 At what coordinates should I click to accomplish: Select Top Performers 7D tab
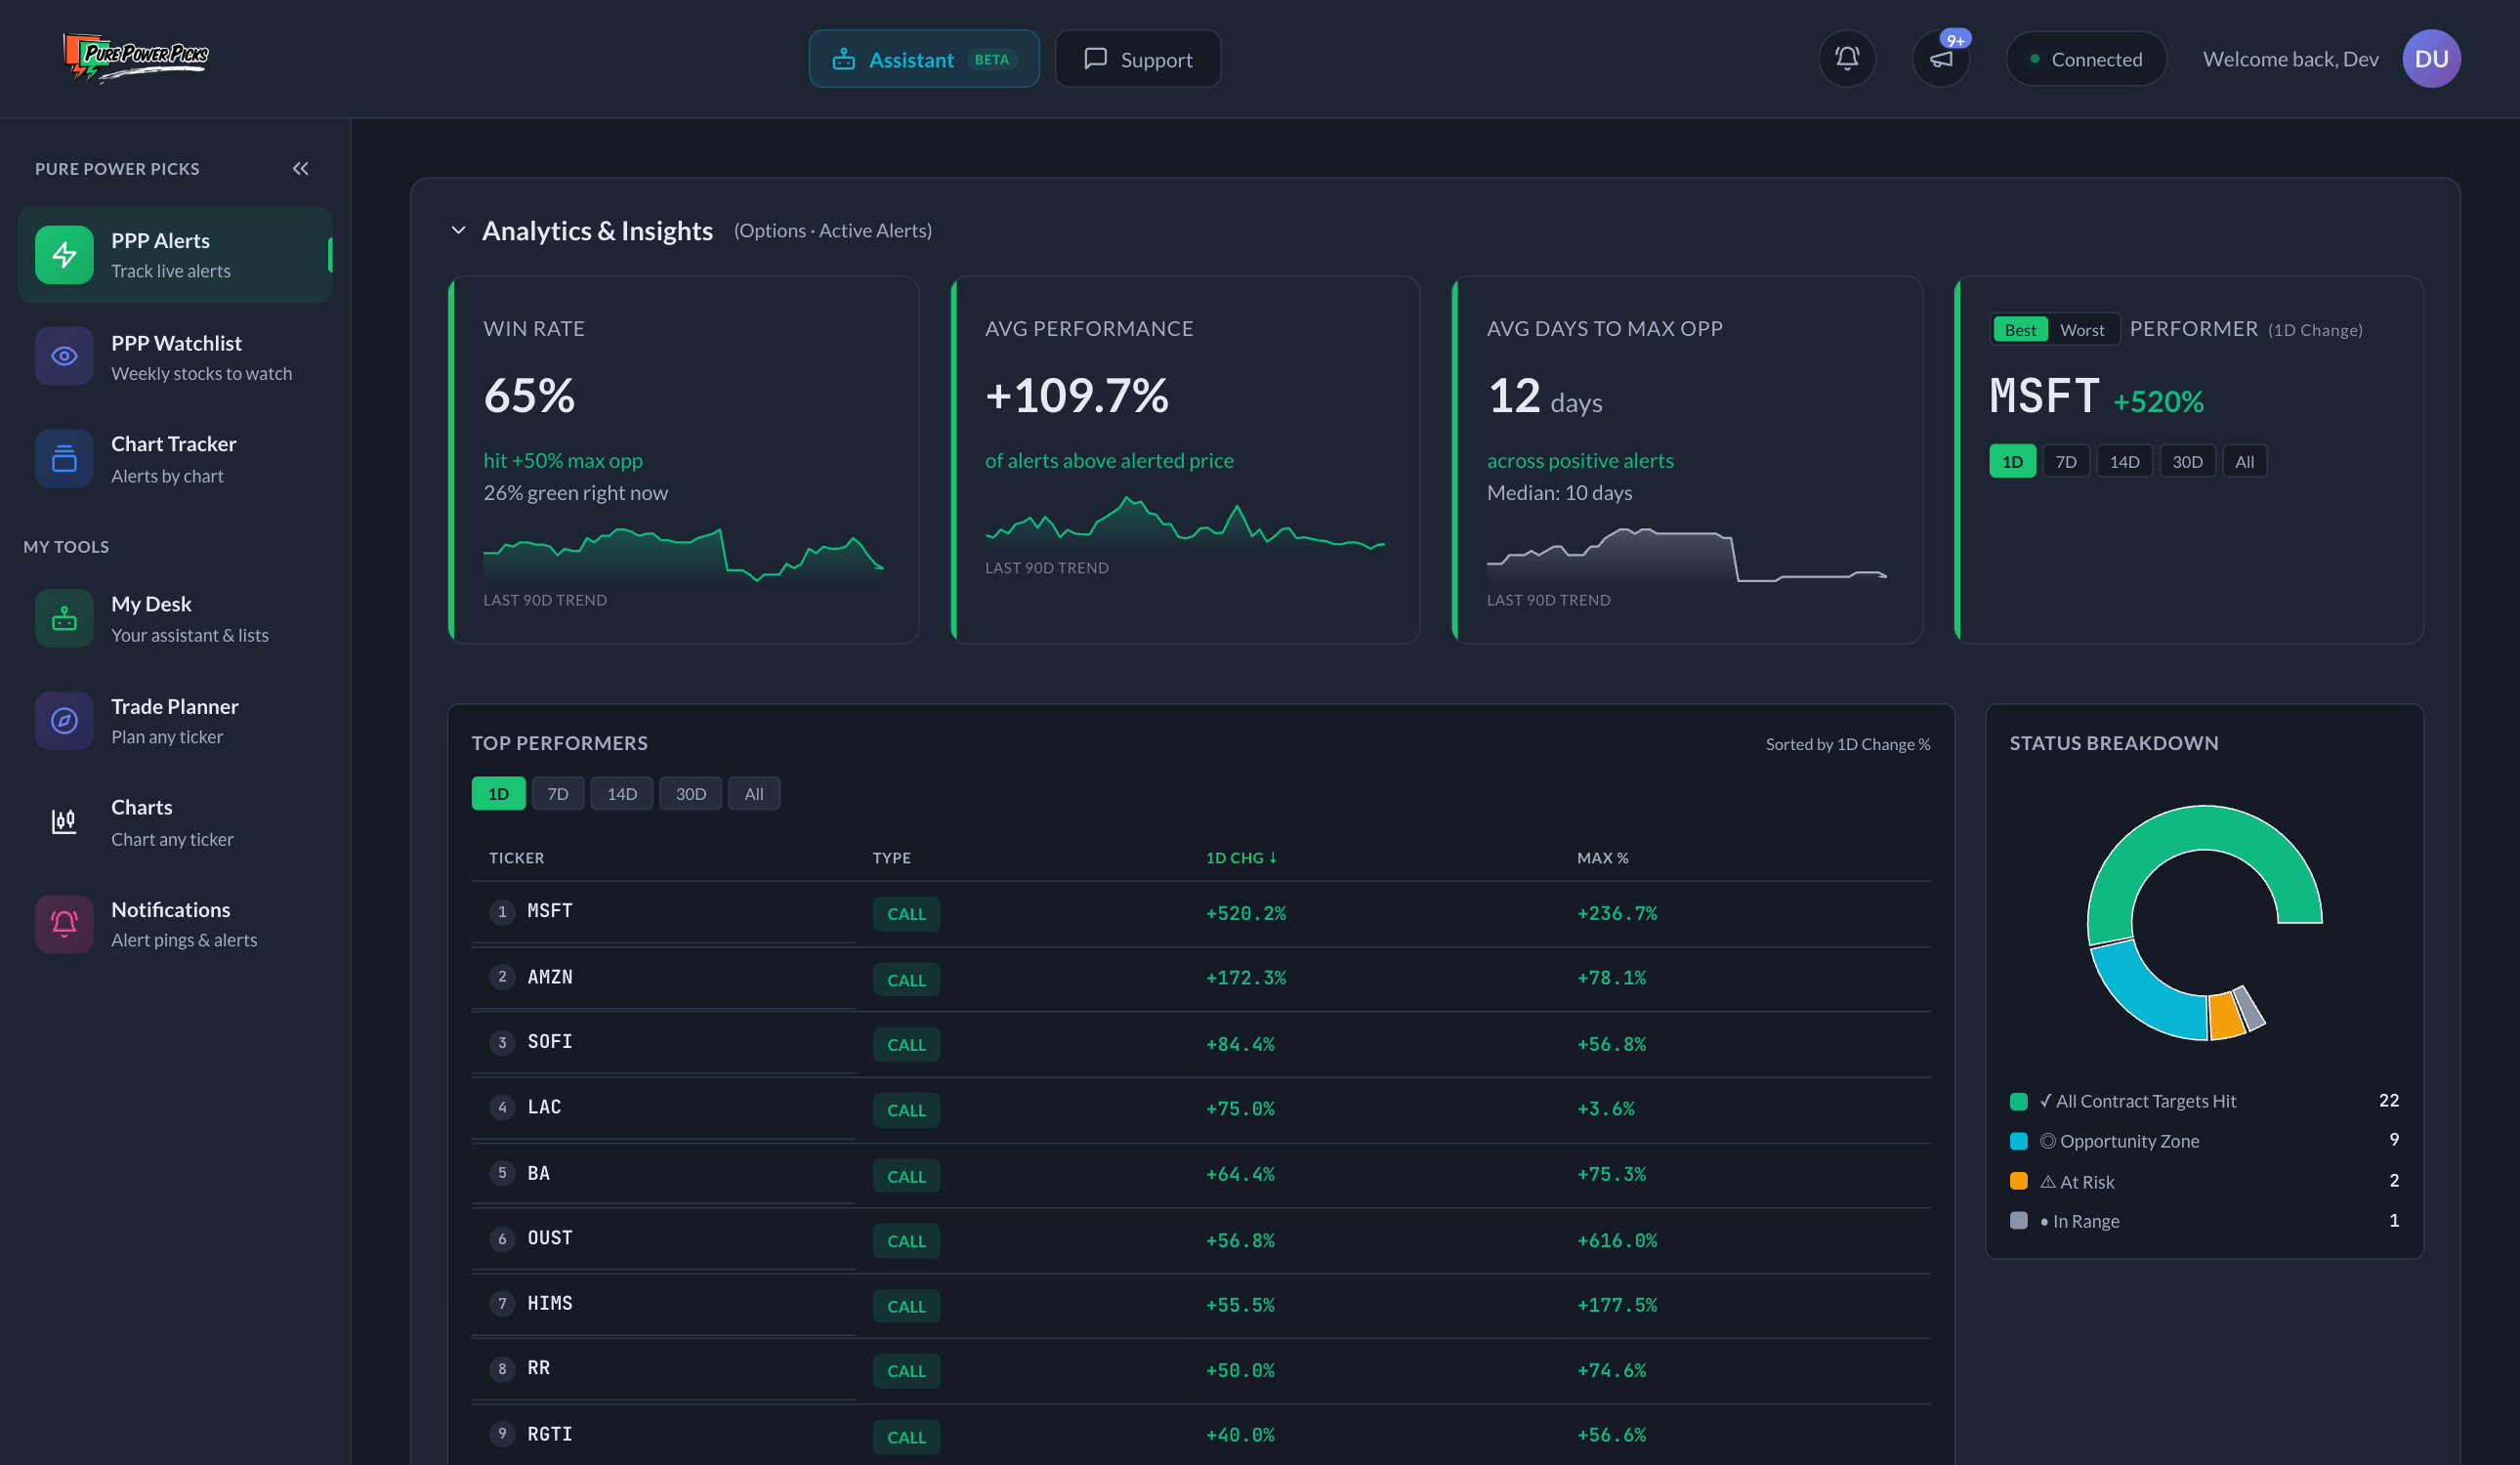[558, 793]
